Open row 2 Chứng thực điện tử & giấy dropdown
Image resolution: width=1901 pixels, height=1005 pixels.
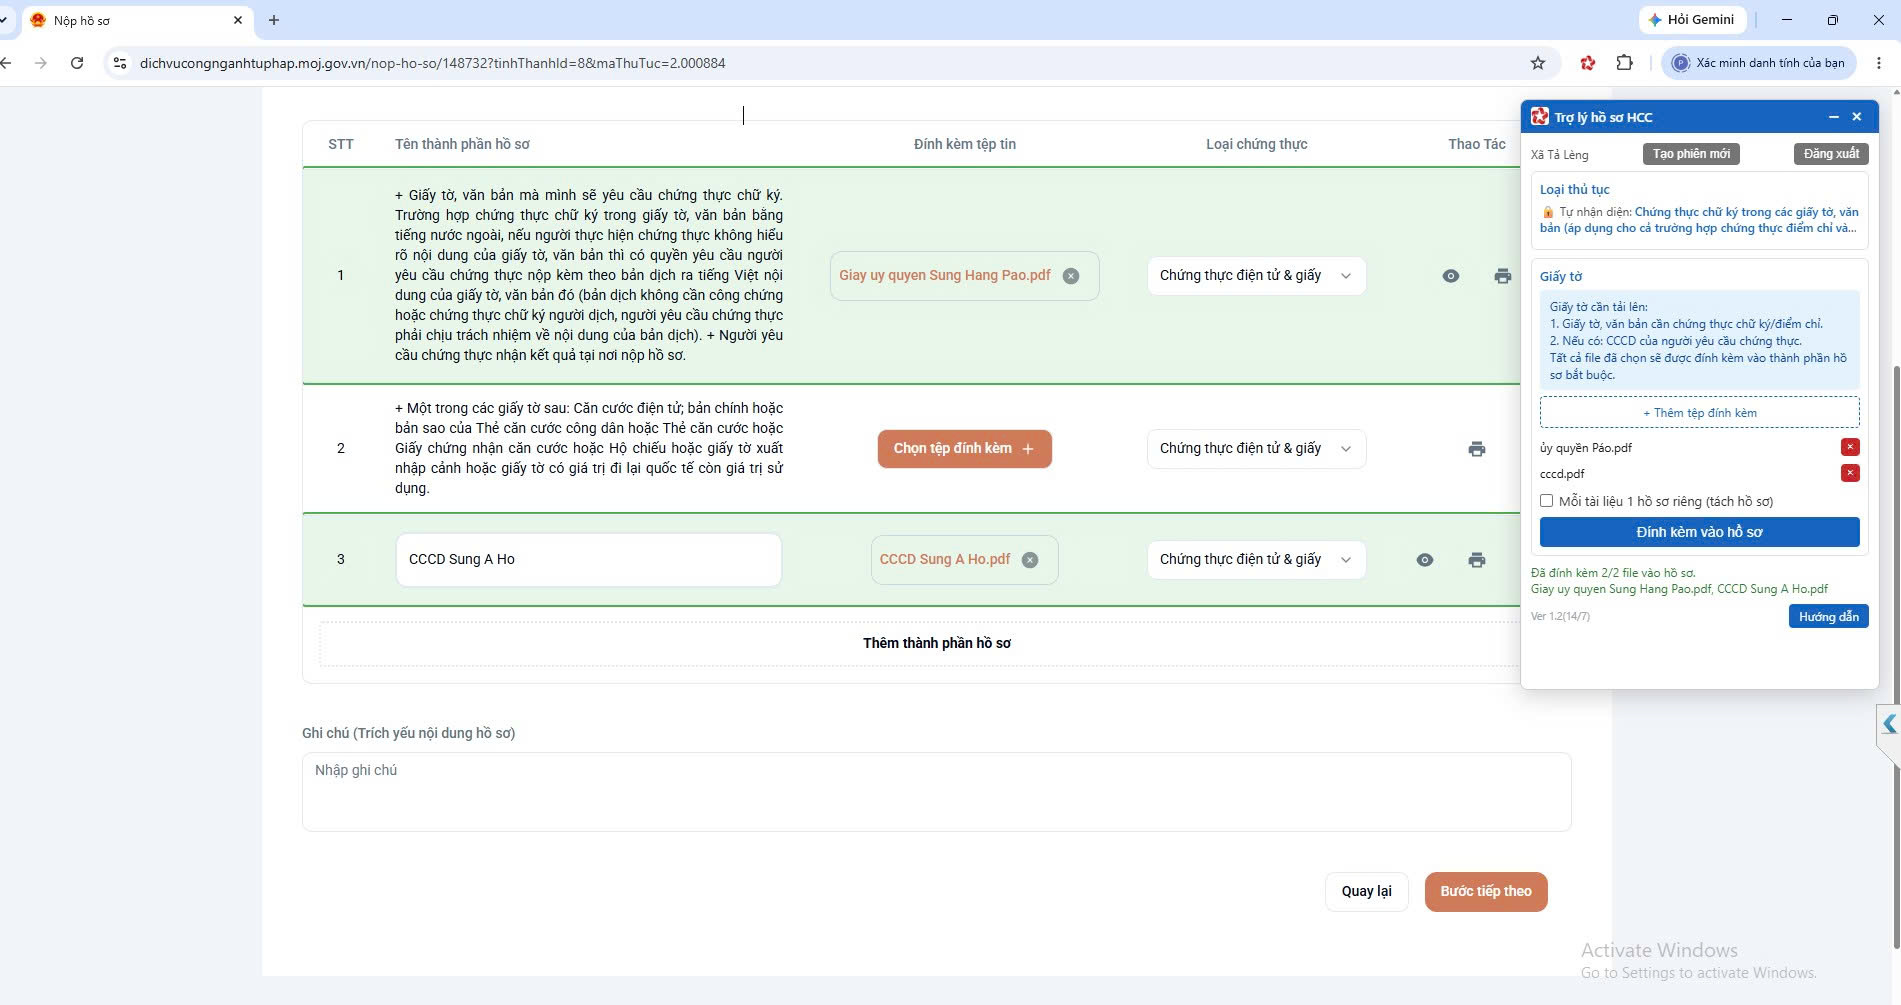coord(1257,449)
